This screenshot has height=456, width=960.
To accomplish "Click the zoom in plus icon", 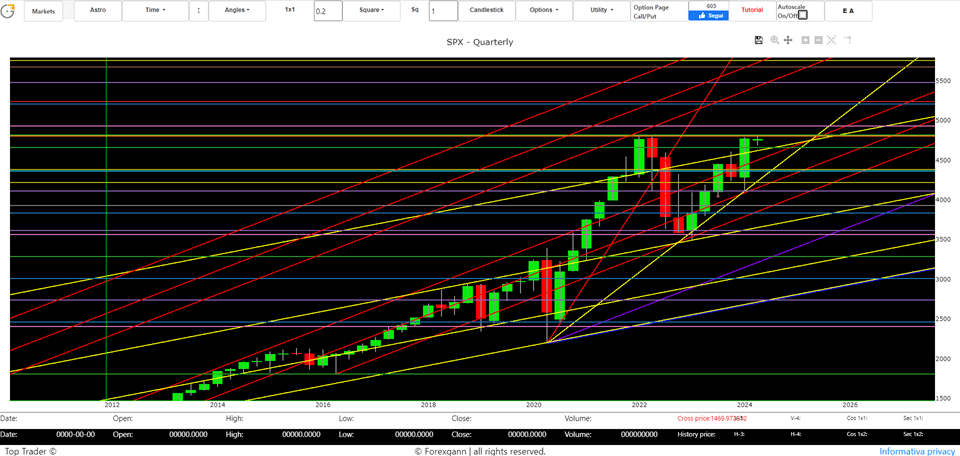I will [804, 40].
